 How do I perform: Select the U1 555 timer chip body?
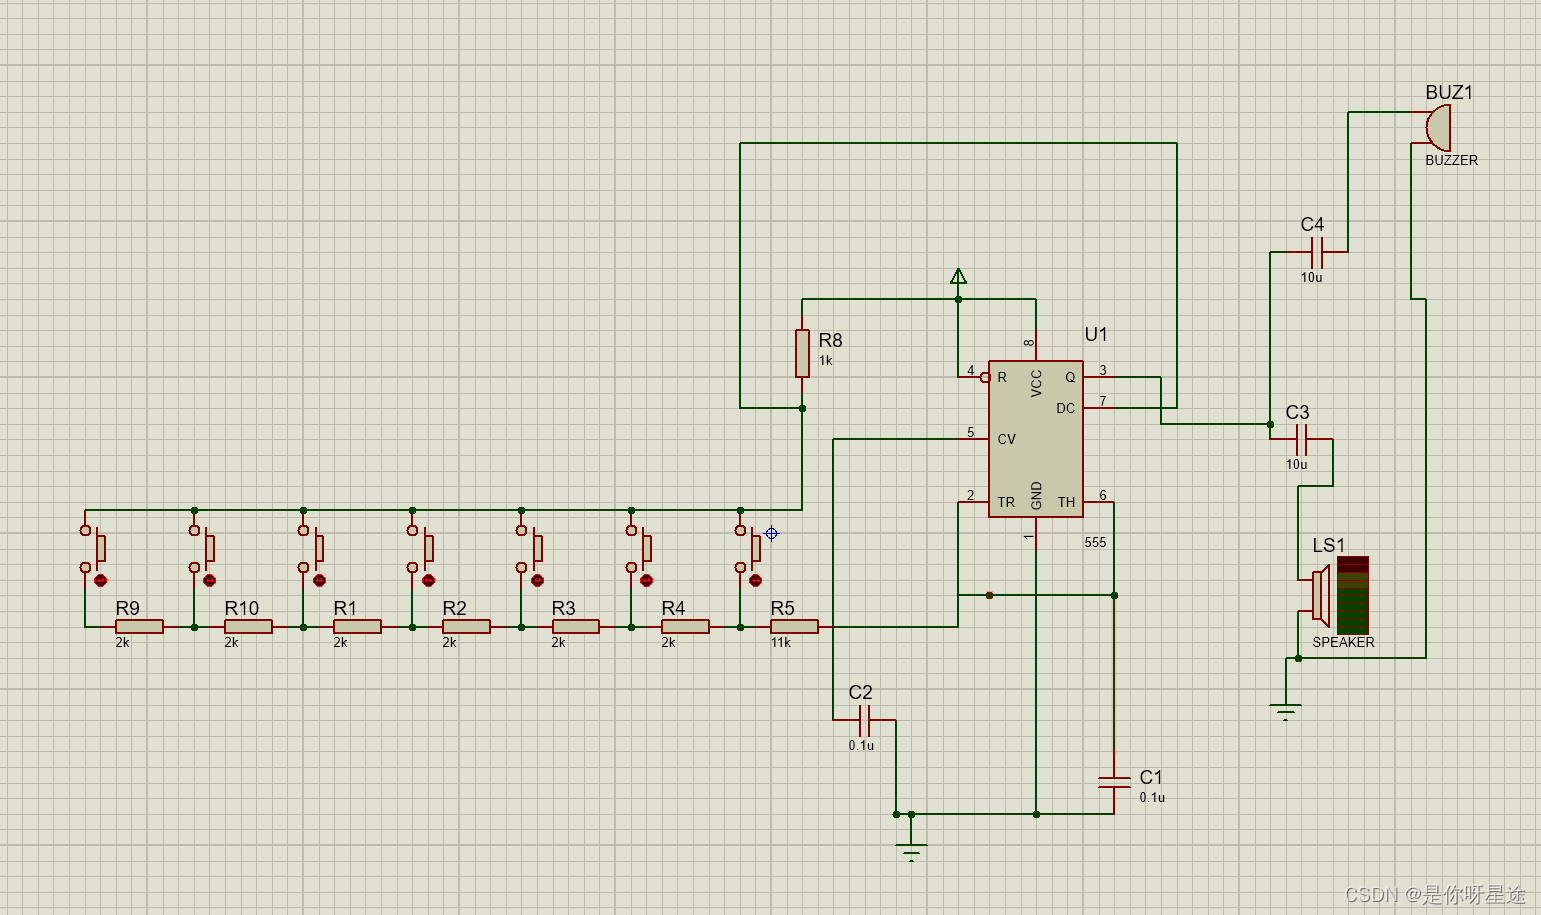[1036, 439]
